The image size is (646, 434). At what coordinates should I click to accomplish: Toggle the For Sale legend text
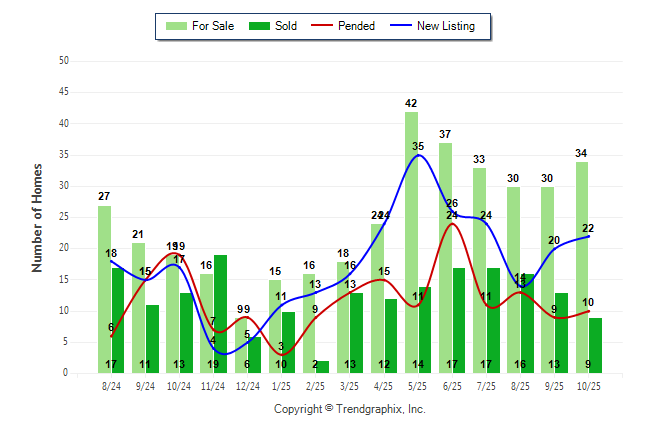(x=211, y=26)
